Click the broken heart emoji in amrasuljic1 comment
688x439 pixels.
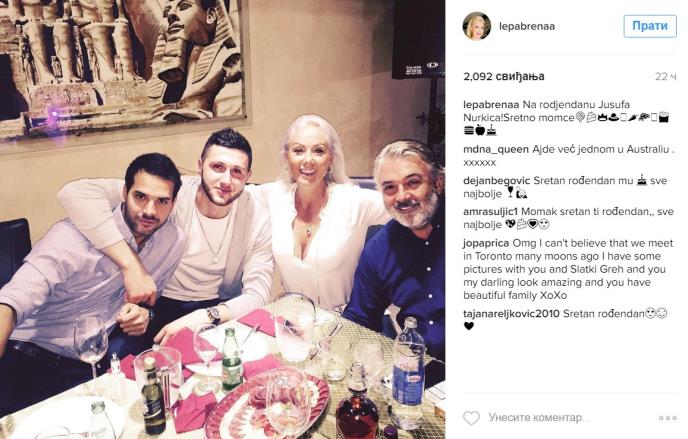510,224
